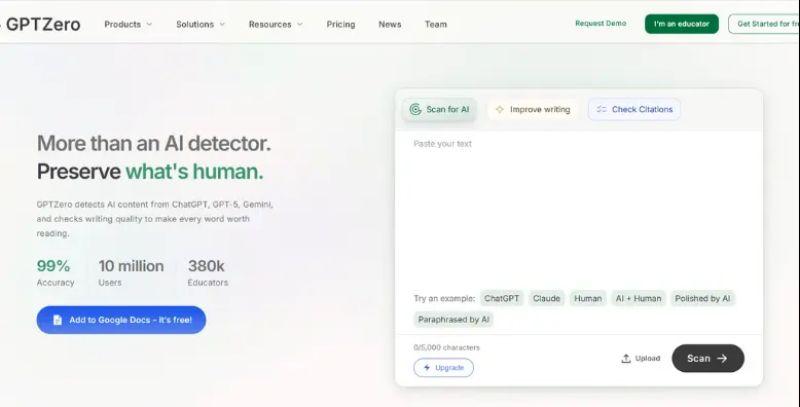
Task: Open the News page
Action: pyautogui.click(x=390, y=24)
